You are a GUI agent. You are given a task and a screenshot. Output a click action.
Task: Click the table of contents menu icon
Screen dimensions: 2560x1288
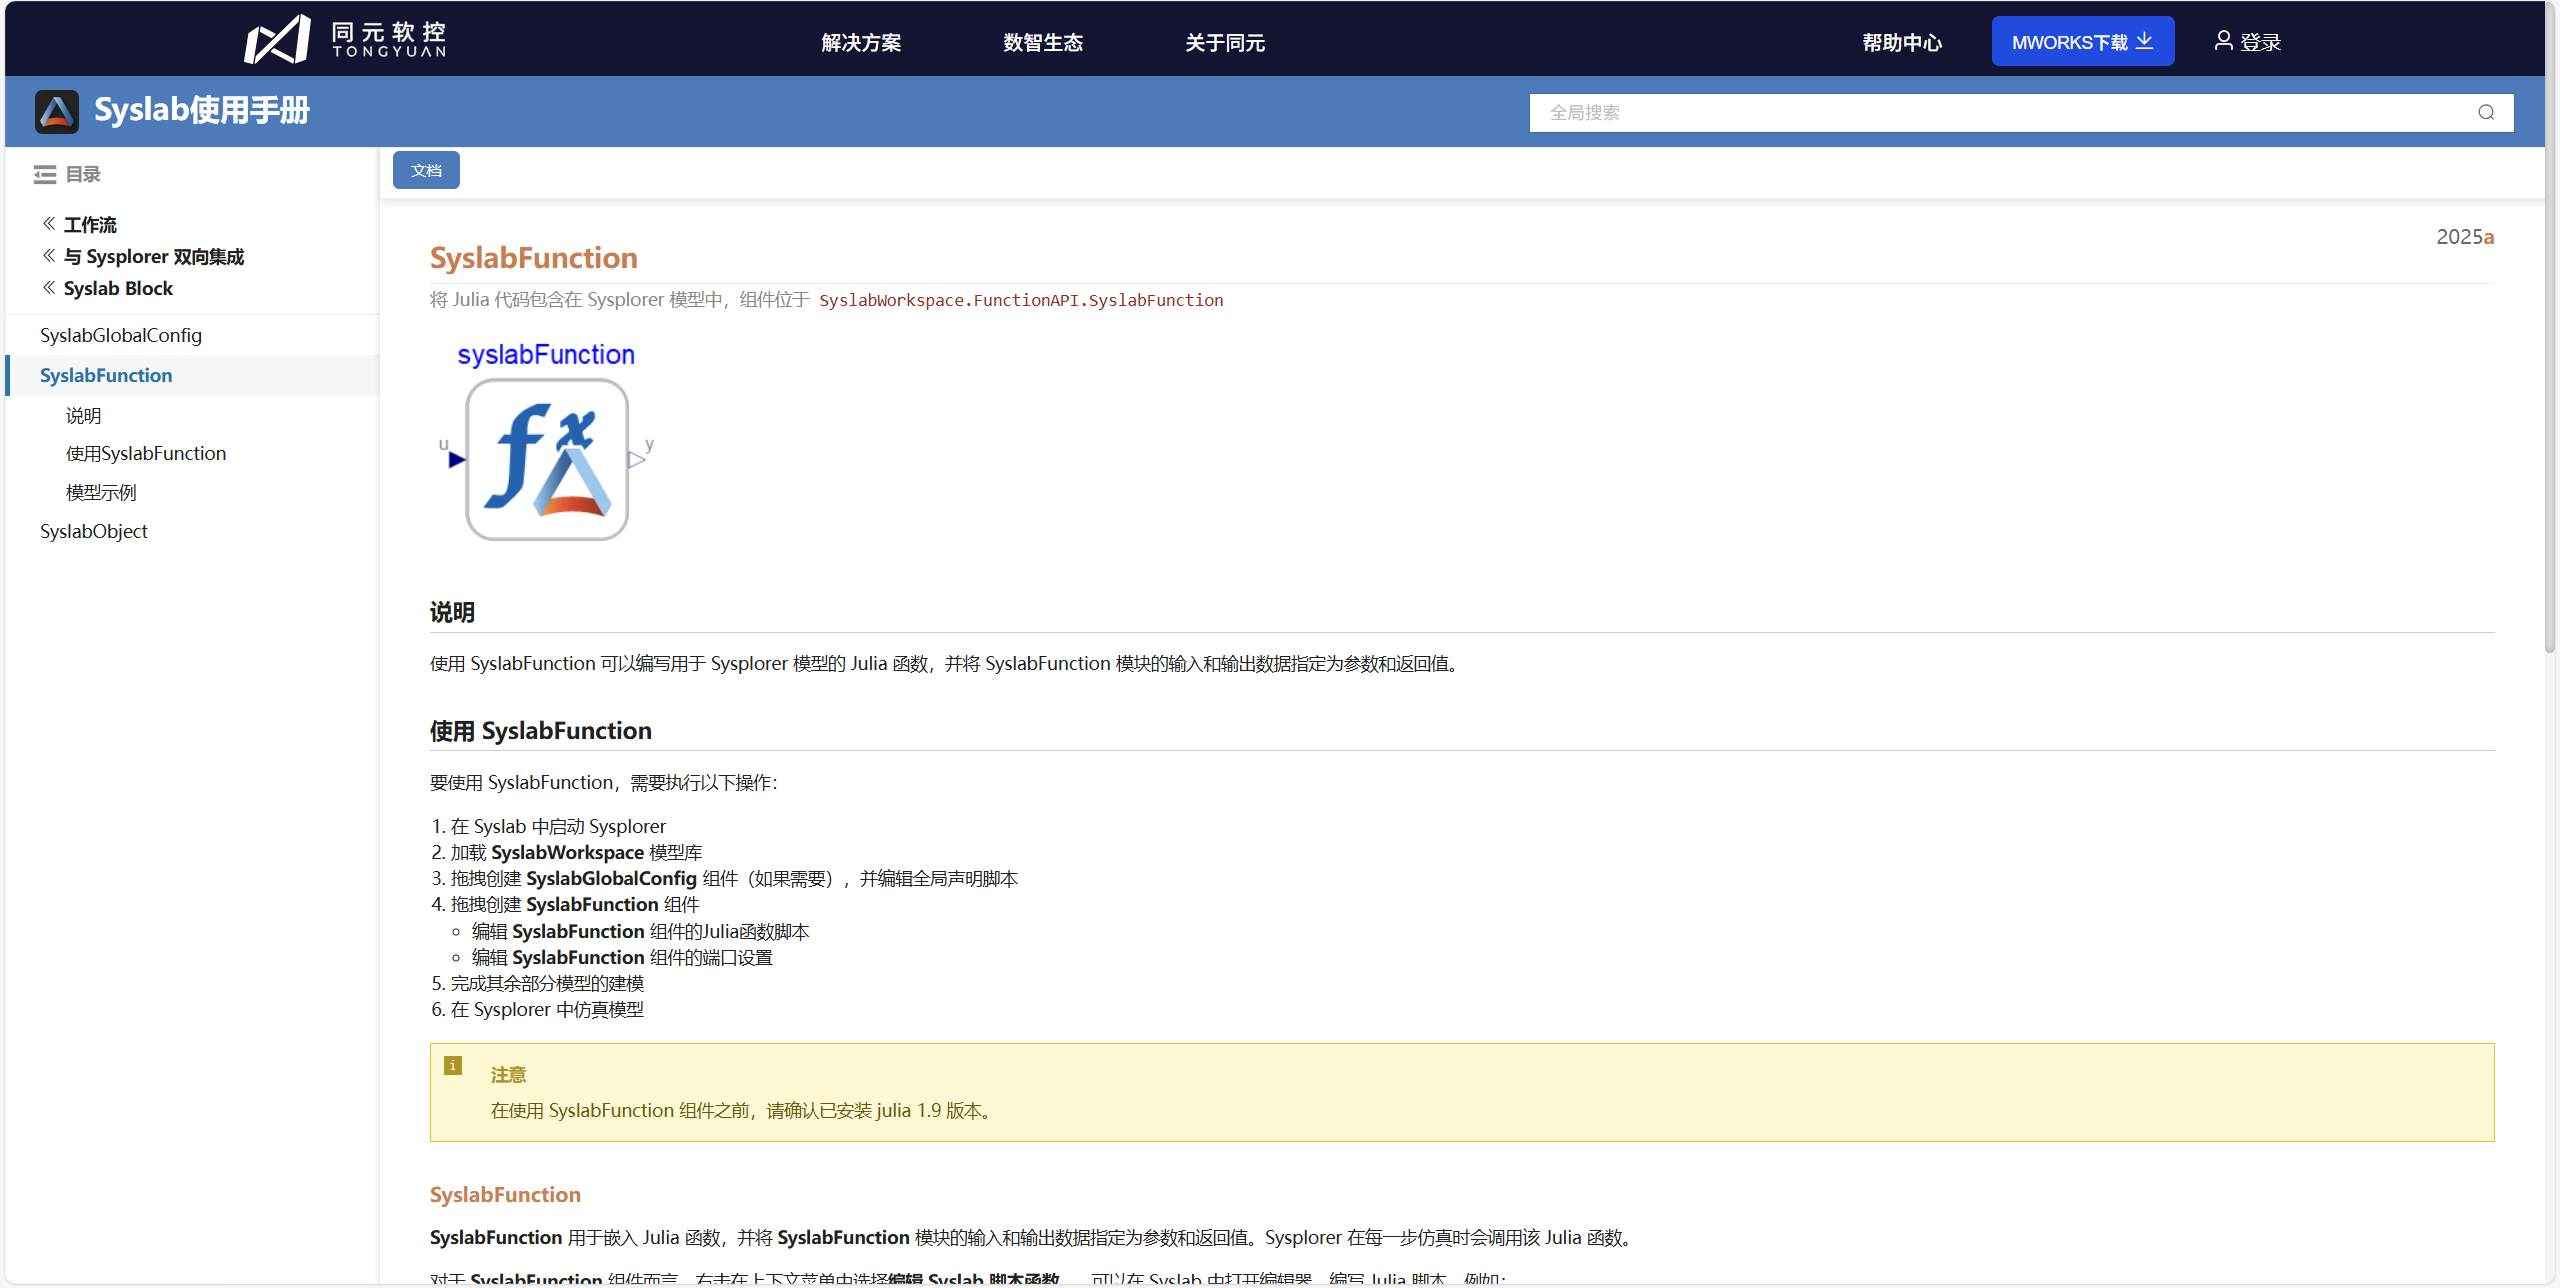pyautogui.click(x=45, y=175)
